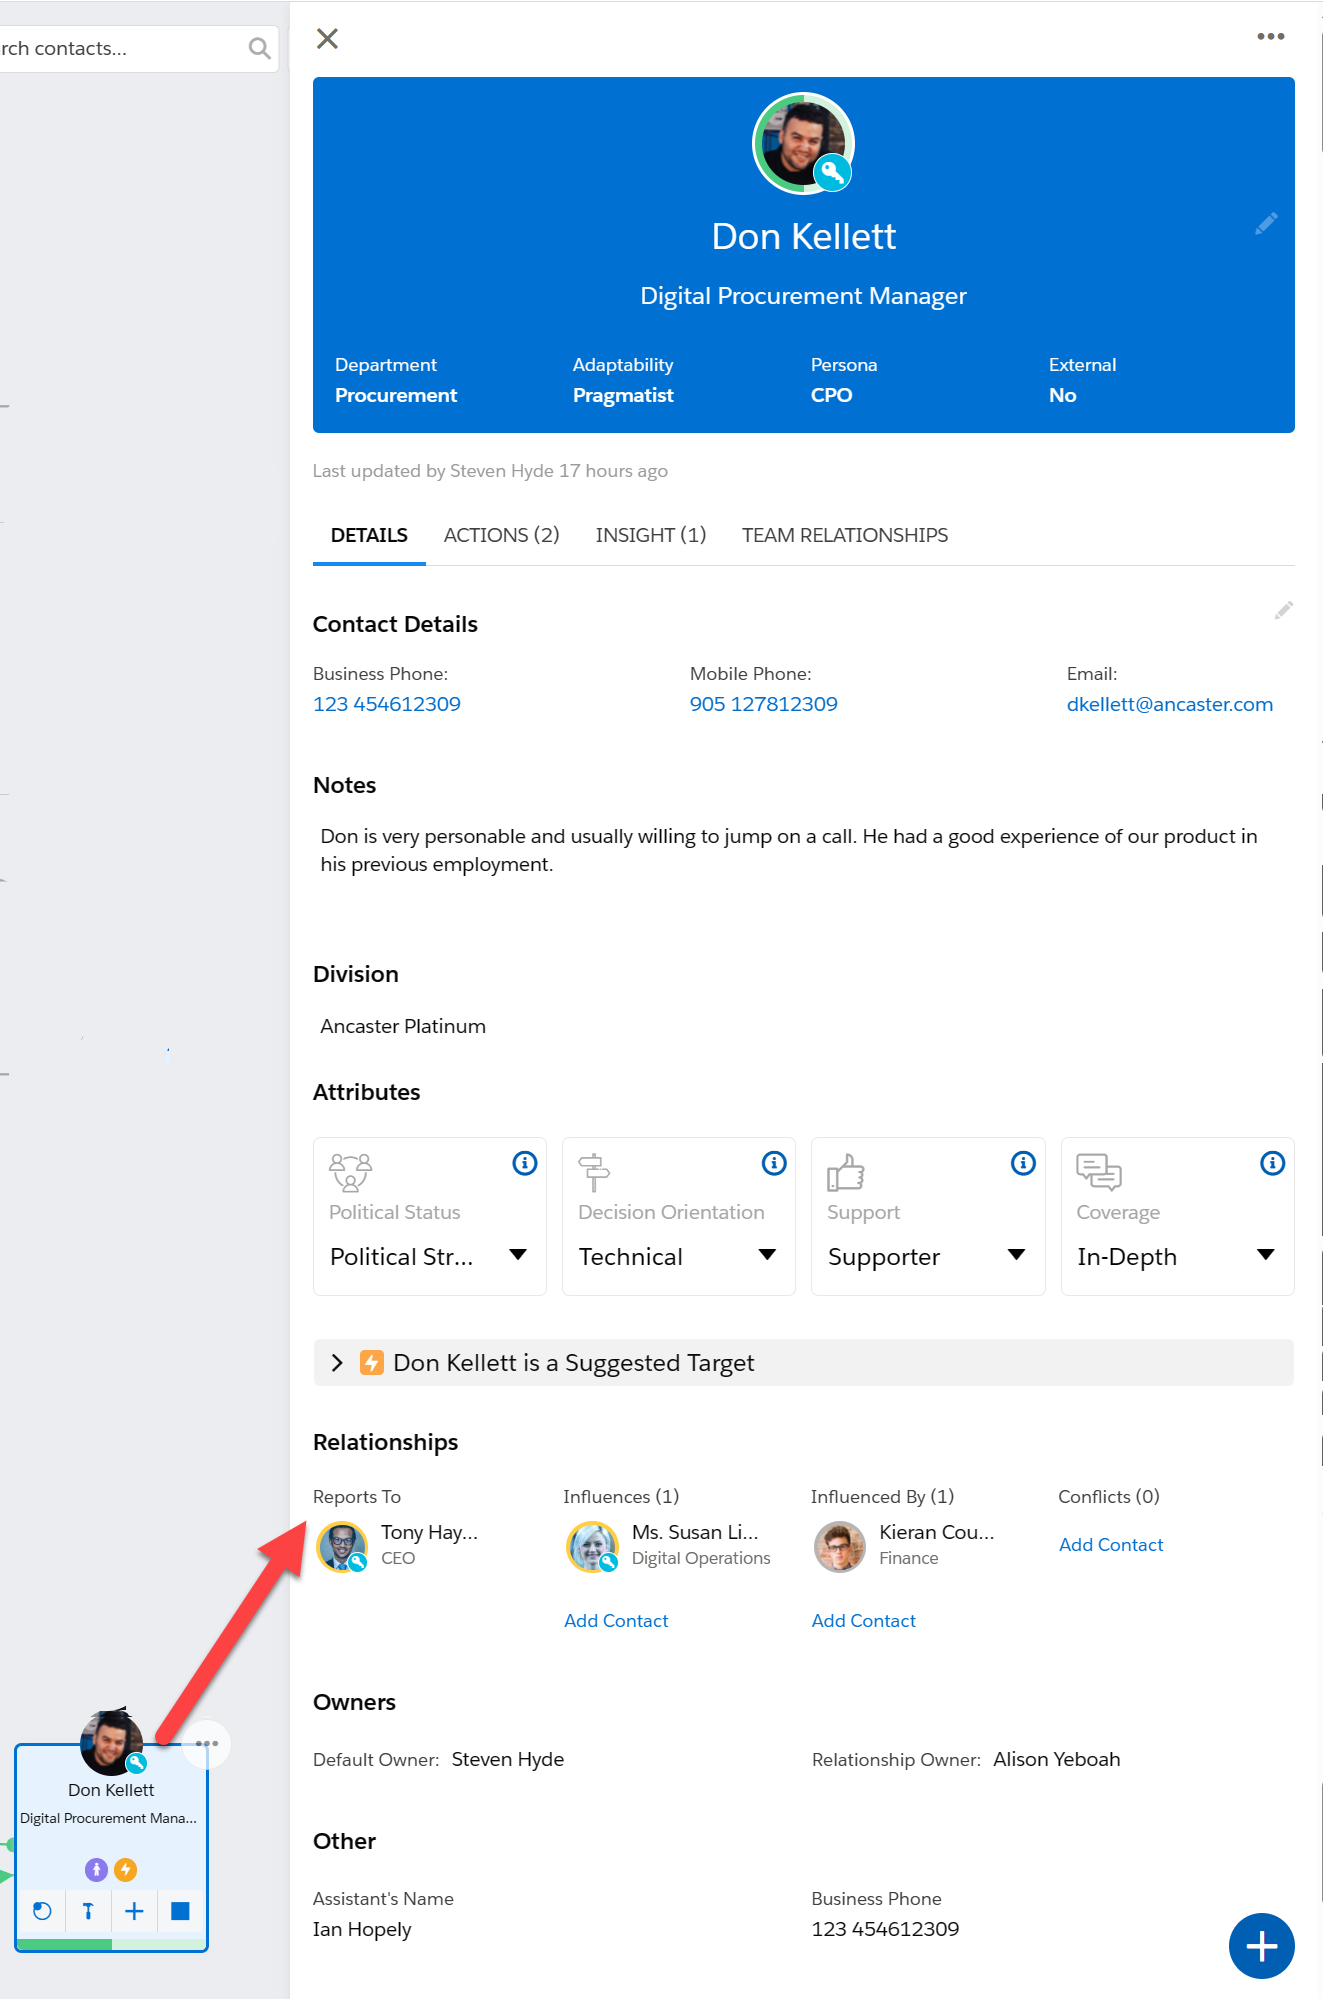Click the blue square icon on card
The width and height of the screenshot is (1323, 1999).
click(180, 1911)
